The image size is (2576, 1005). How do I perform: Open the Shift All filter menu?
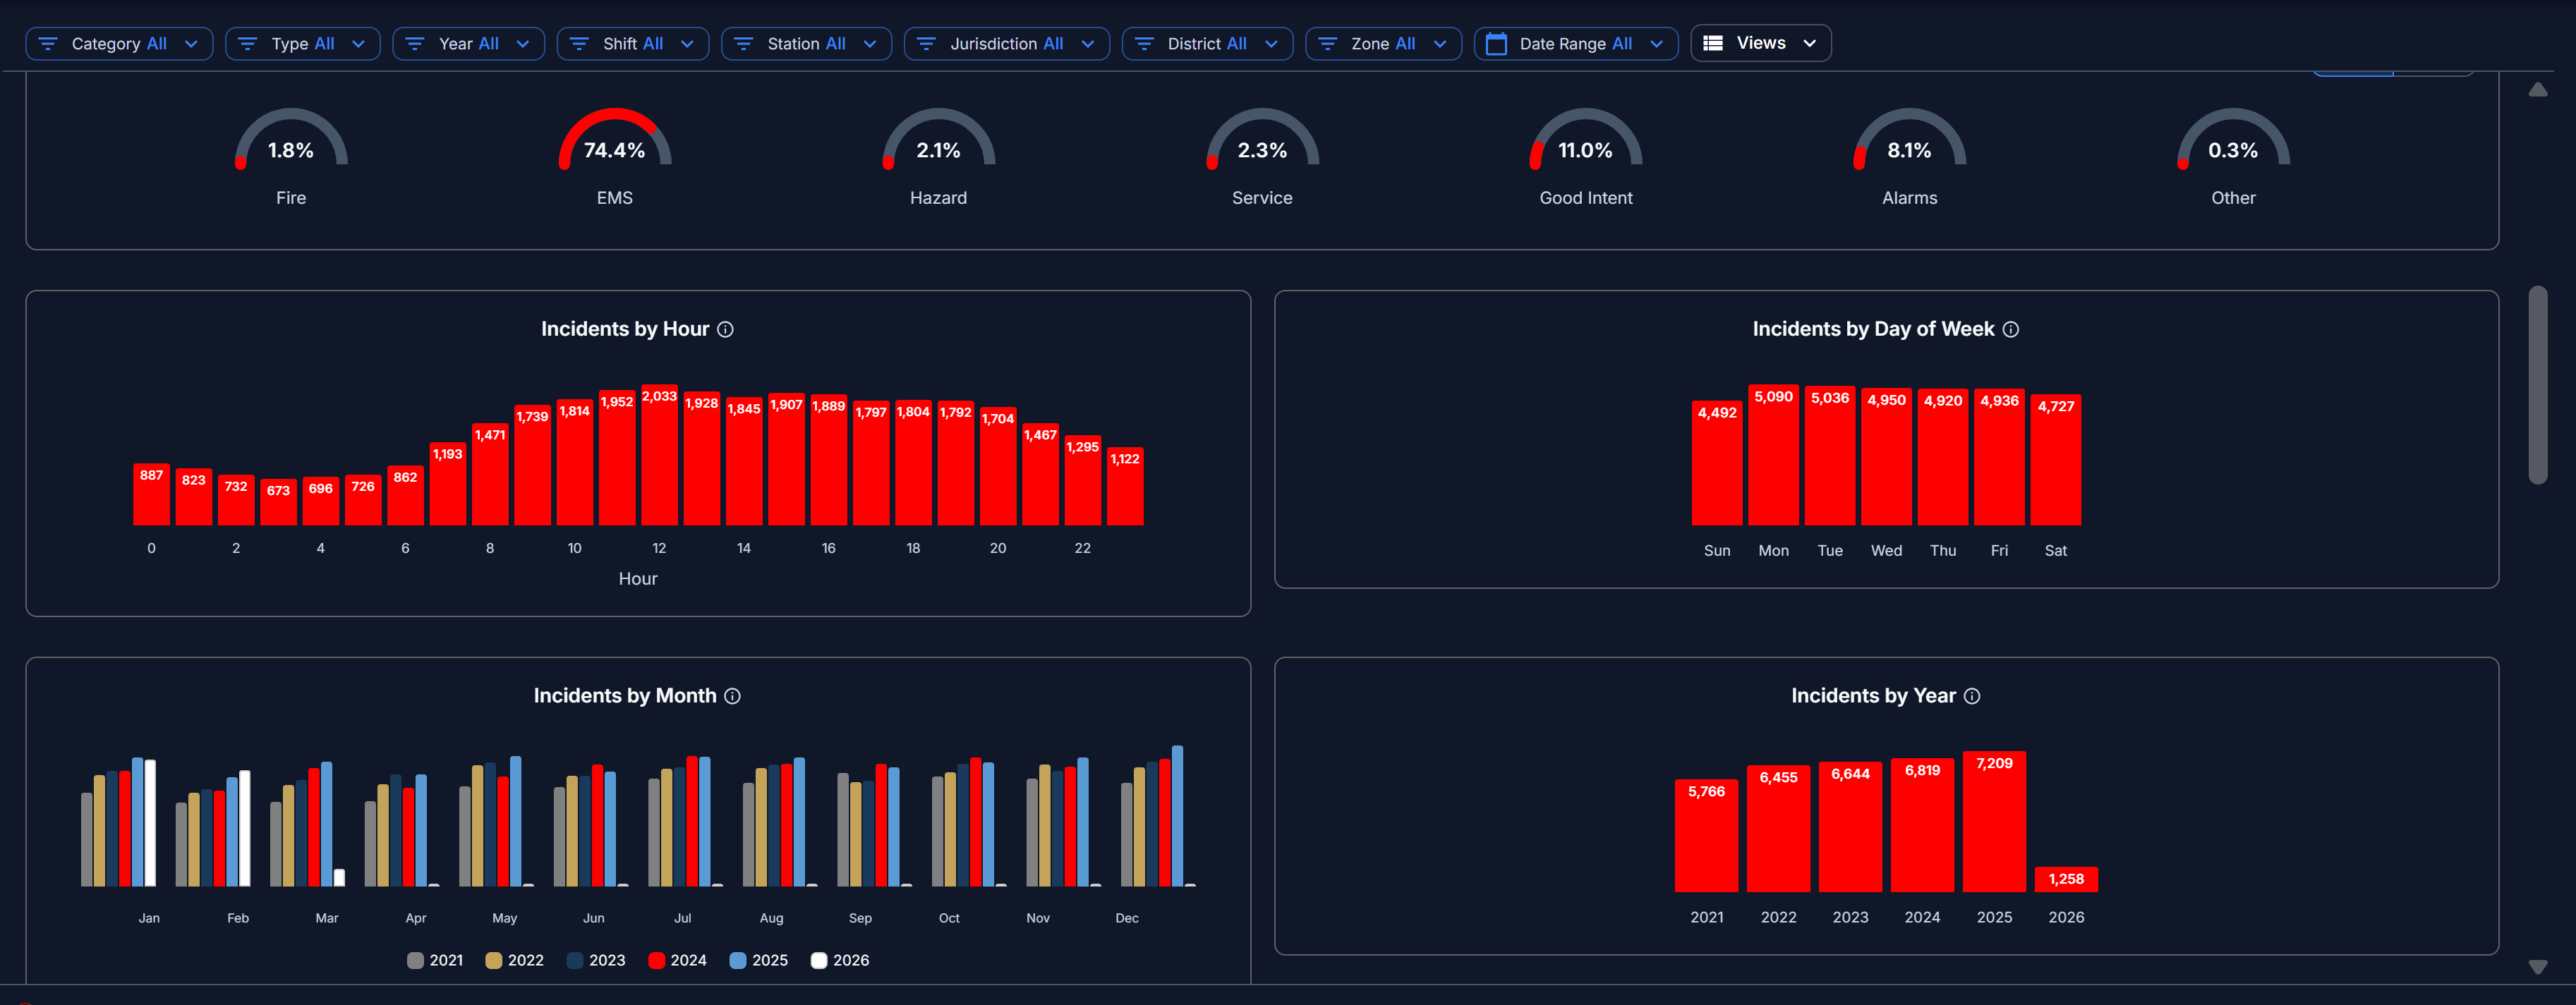(632, 44)
